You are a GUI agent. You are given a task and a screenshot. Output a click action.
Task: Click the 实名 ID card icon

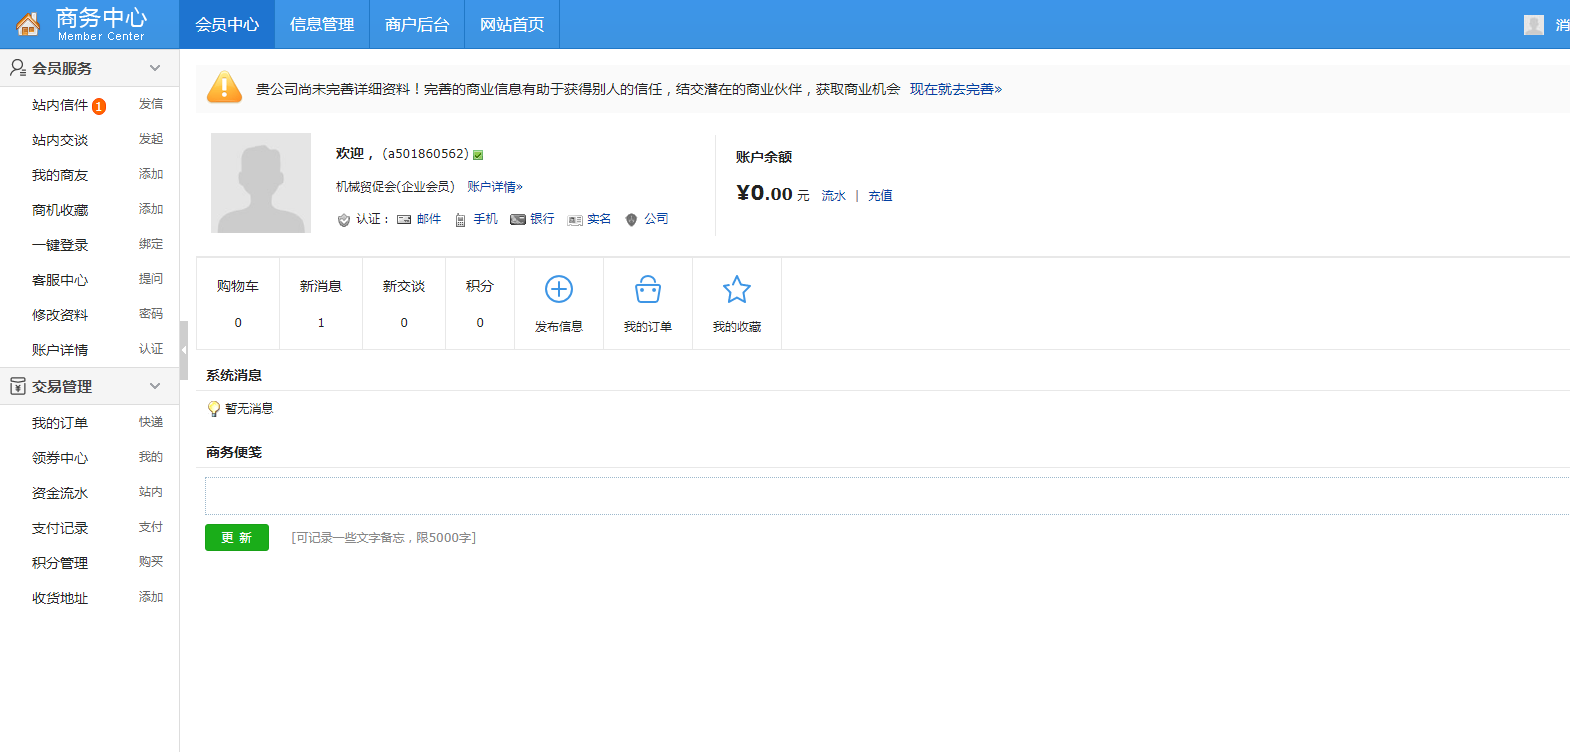point(574,220)
